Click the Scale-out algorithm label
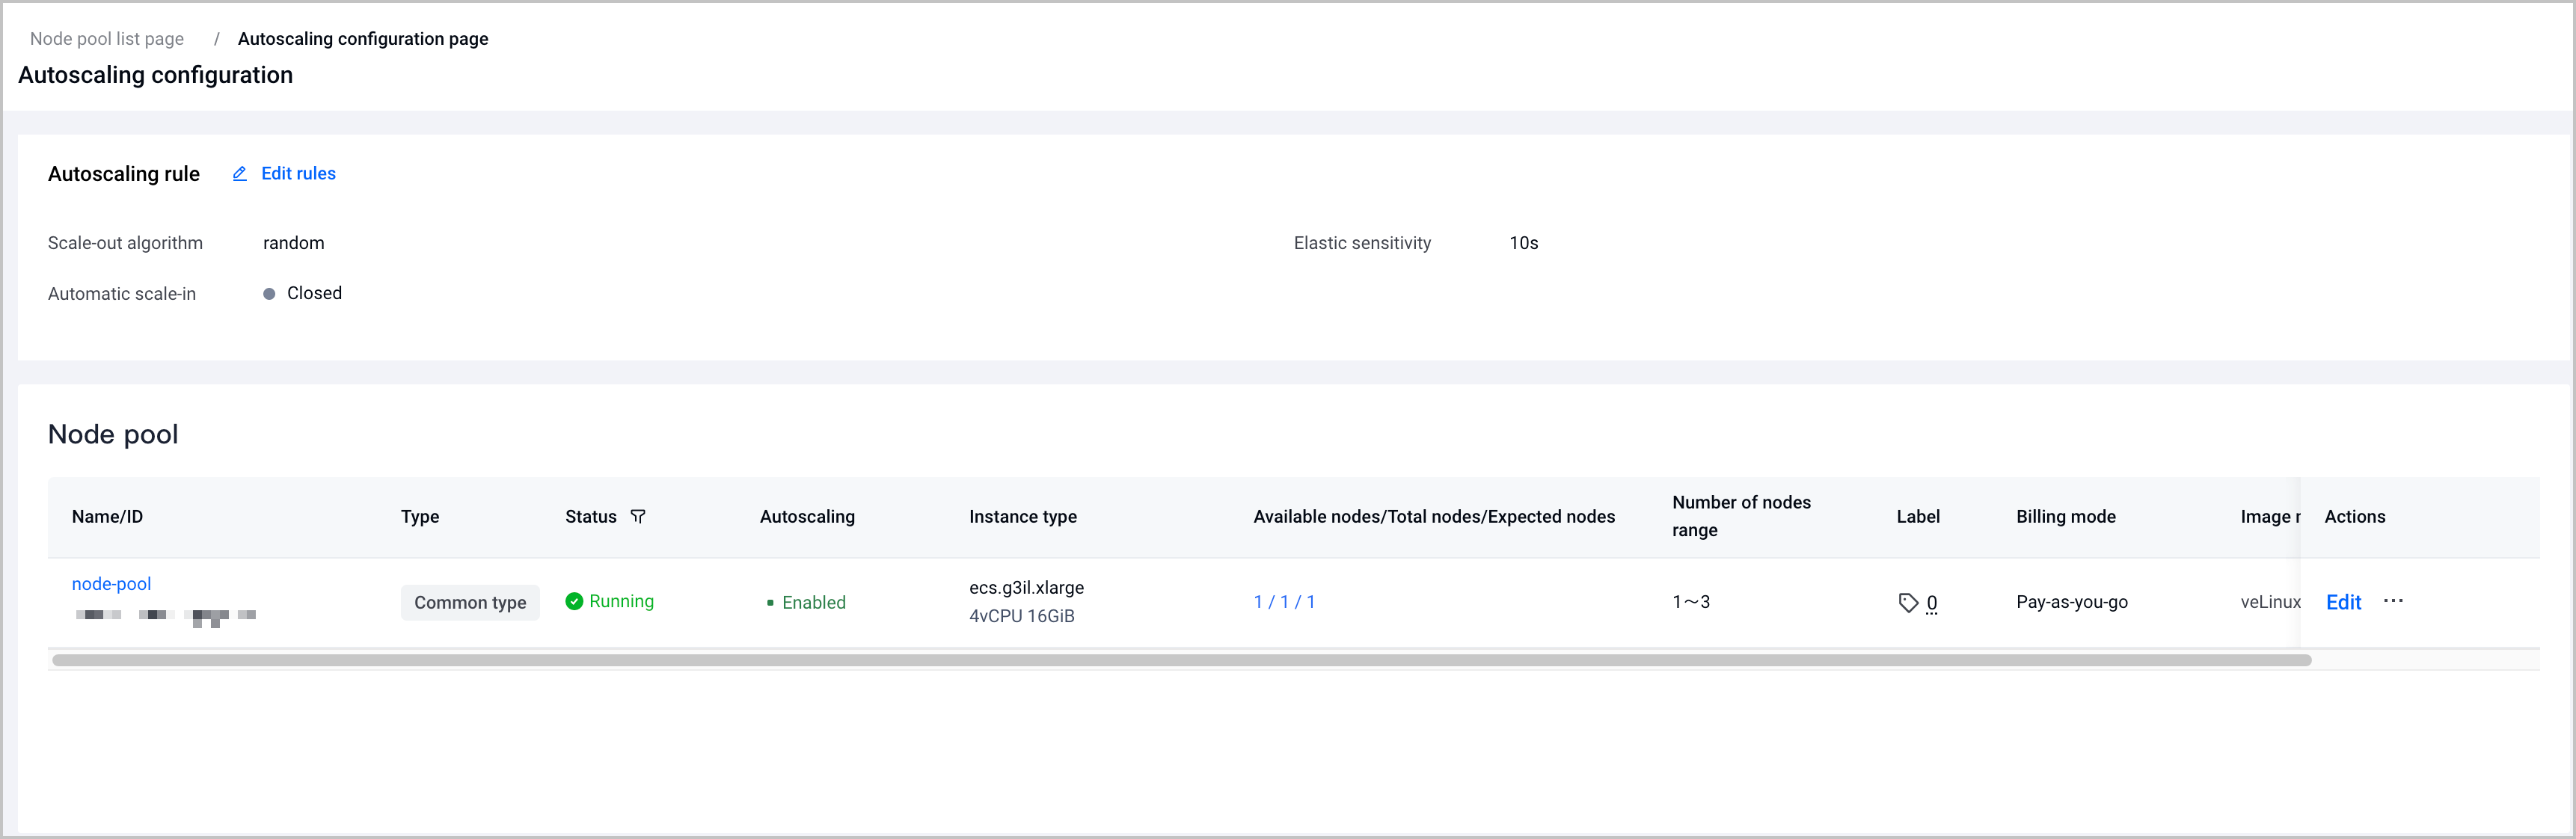Viewport: 2576px width, 839px height. (125, 243)
